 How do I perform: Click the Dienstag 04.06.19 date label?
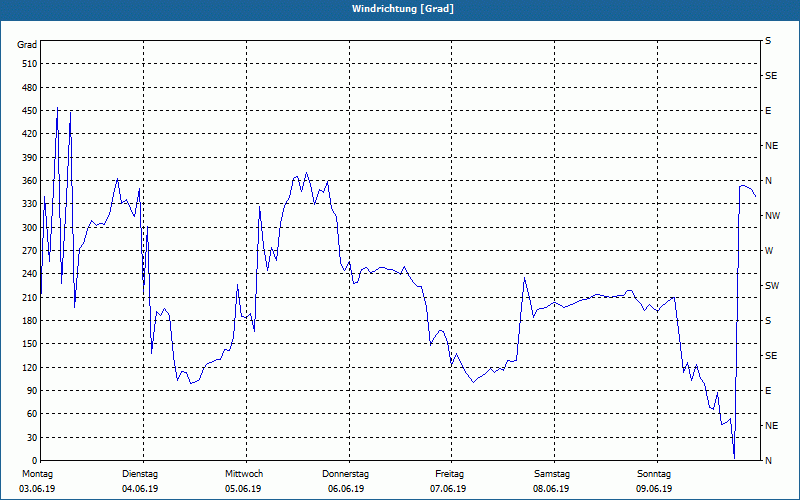(140, 481)
